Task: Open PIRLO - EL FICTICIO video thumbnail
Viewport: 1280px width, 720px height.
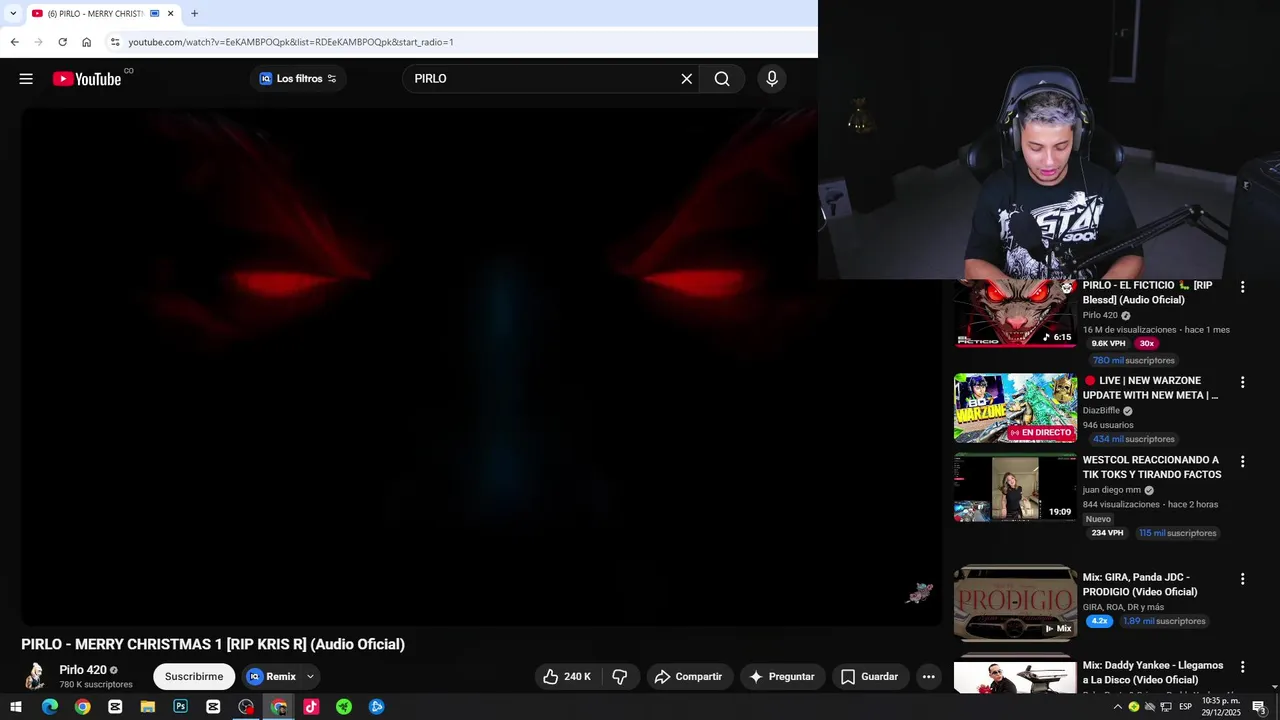Action: coord(1015,313)
